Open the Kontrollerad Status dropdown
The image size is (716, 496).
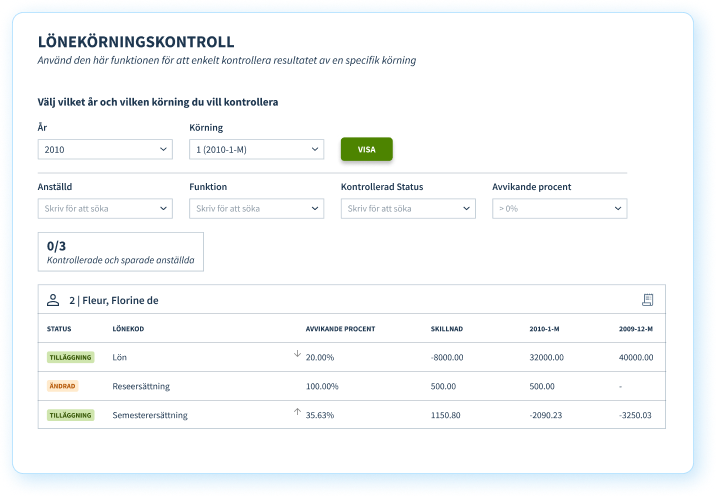(408, 208)
